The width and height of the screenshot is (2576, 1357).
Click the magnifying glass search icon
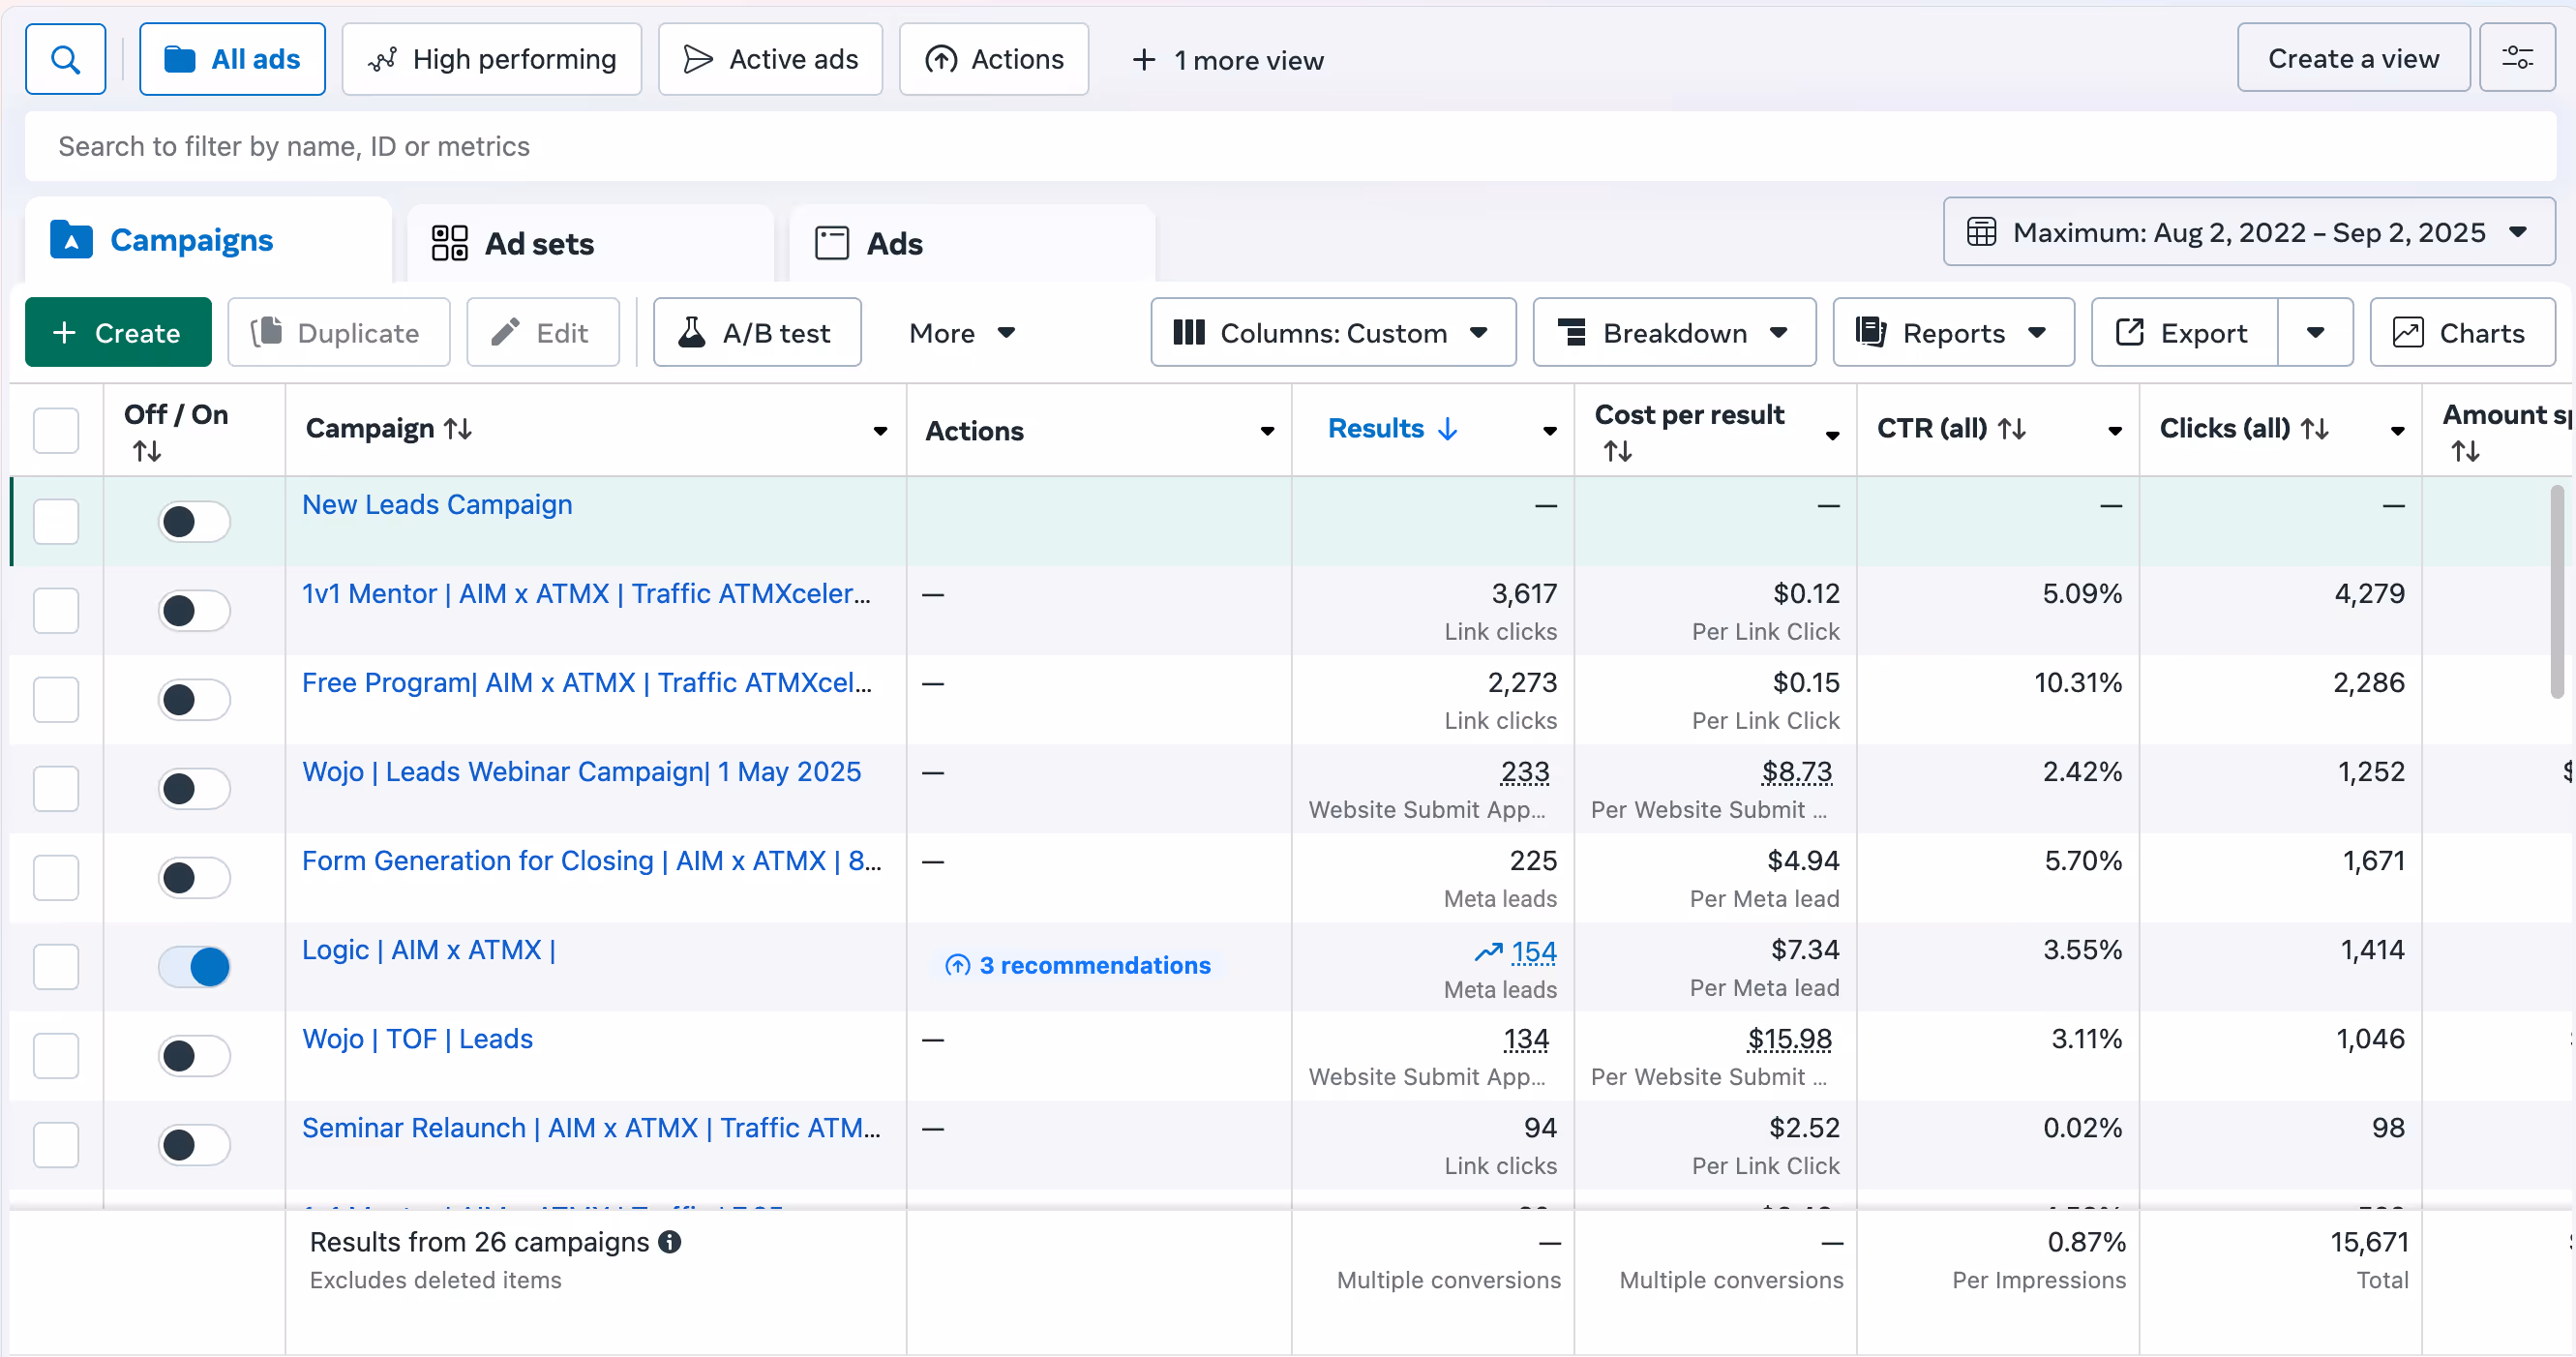click(65, 60)
